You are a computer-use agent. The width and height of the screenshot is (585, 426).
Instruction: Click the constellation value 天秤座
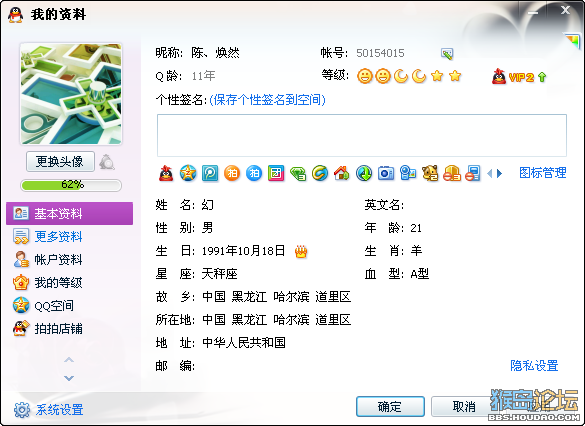220,274
